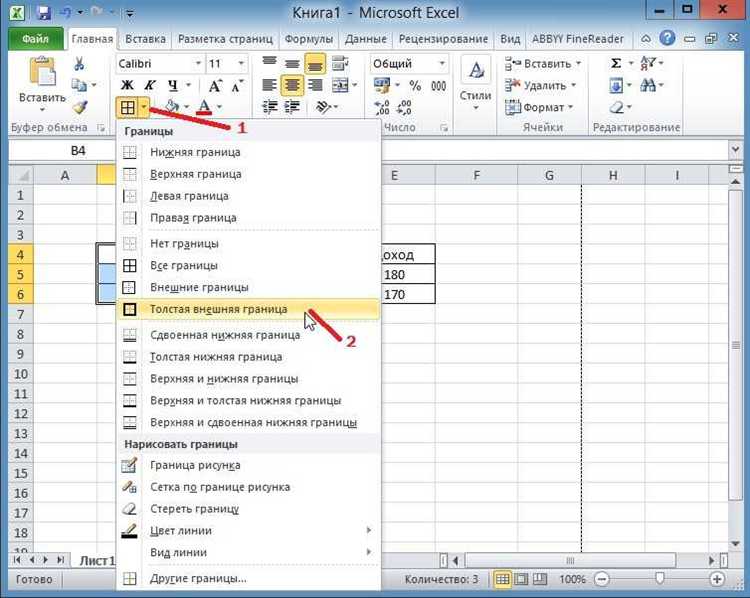
Task: Select Сдвоенная нижняя граница option
Action: pyautogui.click(x=248, y=335)
